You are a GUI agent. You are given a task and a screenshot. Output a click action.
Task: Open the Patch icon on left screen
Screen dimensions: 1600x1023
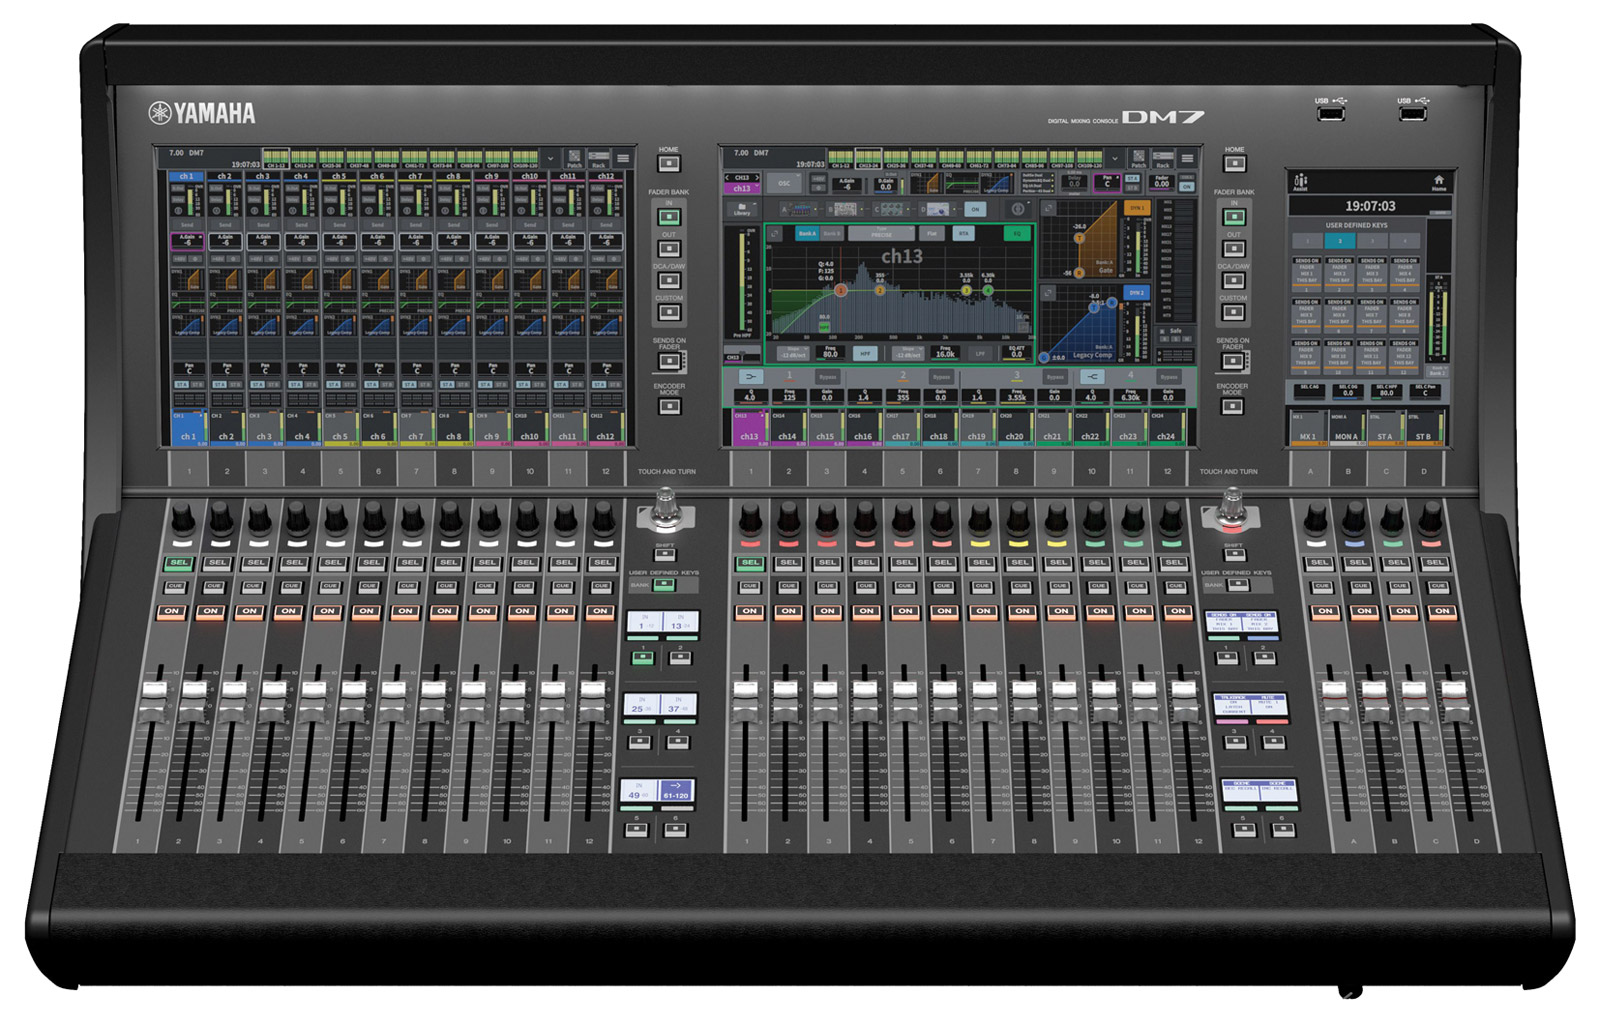(574, 158)
